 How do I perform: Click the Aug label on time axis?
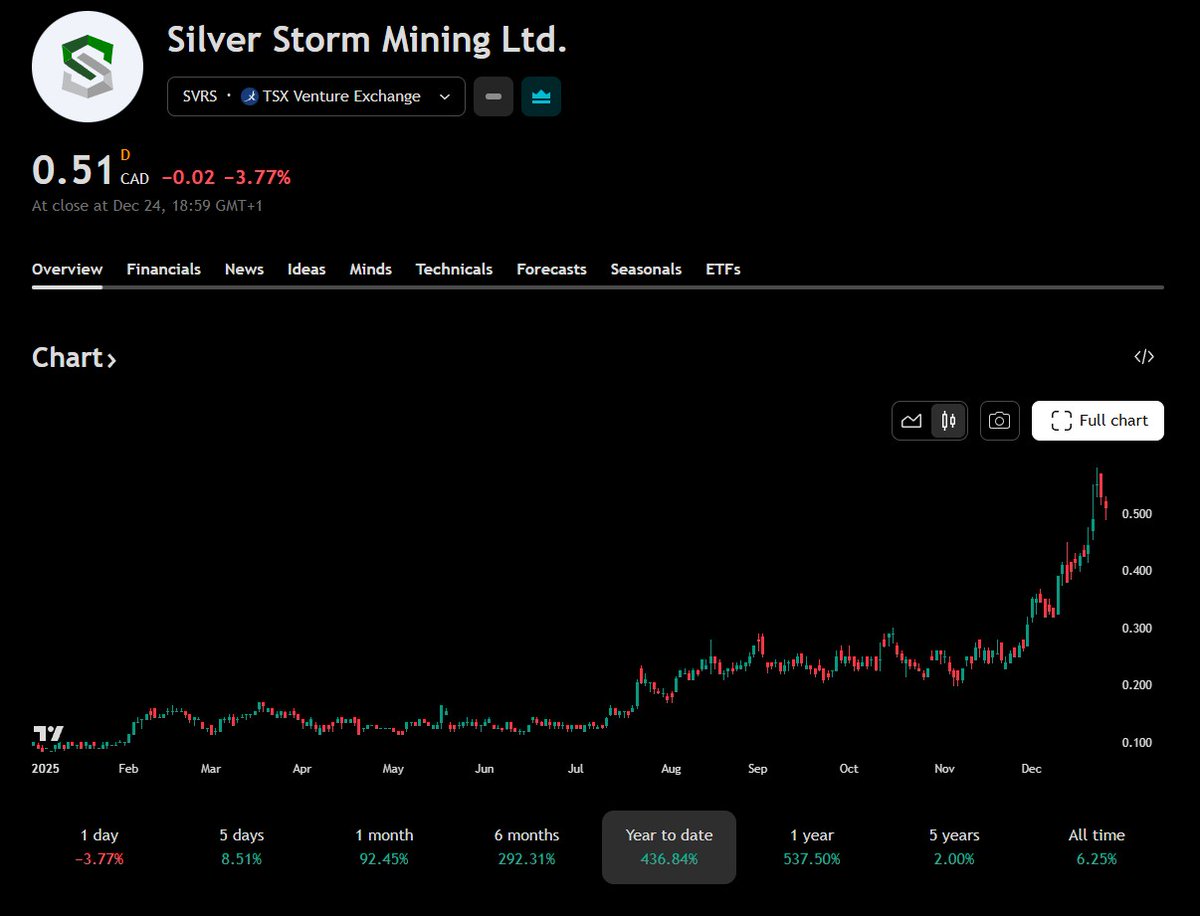(x=671, y=769)
